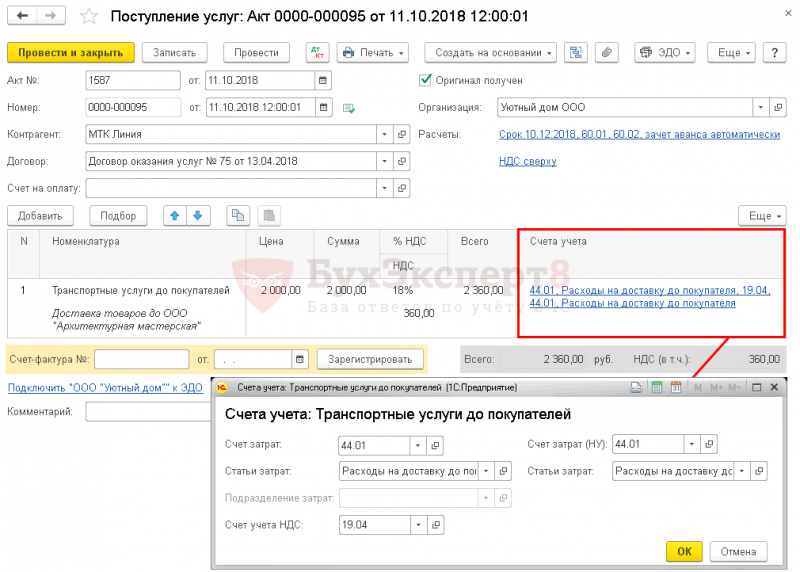Viewport: 800px width, 572px height.
Task: Click Добавить row button
Action: [x=40, y=215]
